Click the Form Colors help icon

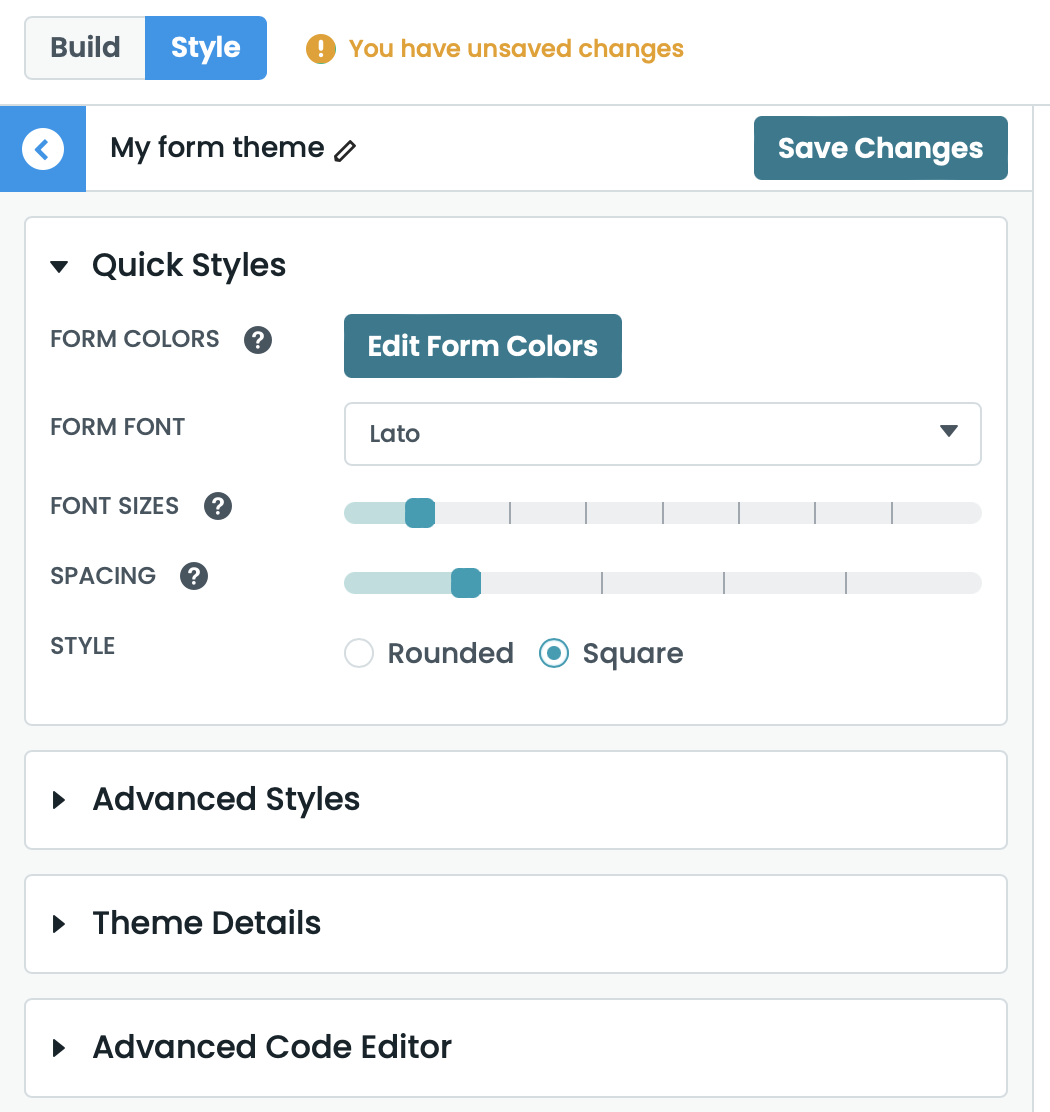pyautogui.click(x=258, y=340)
